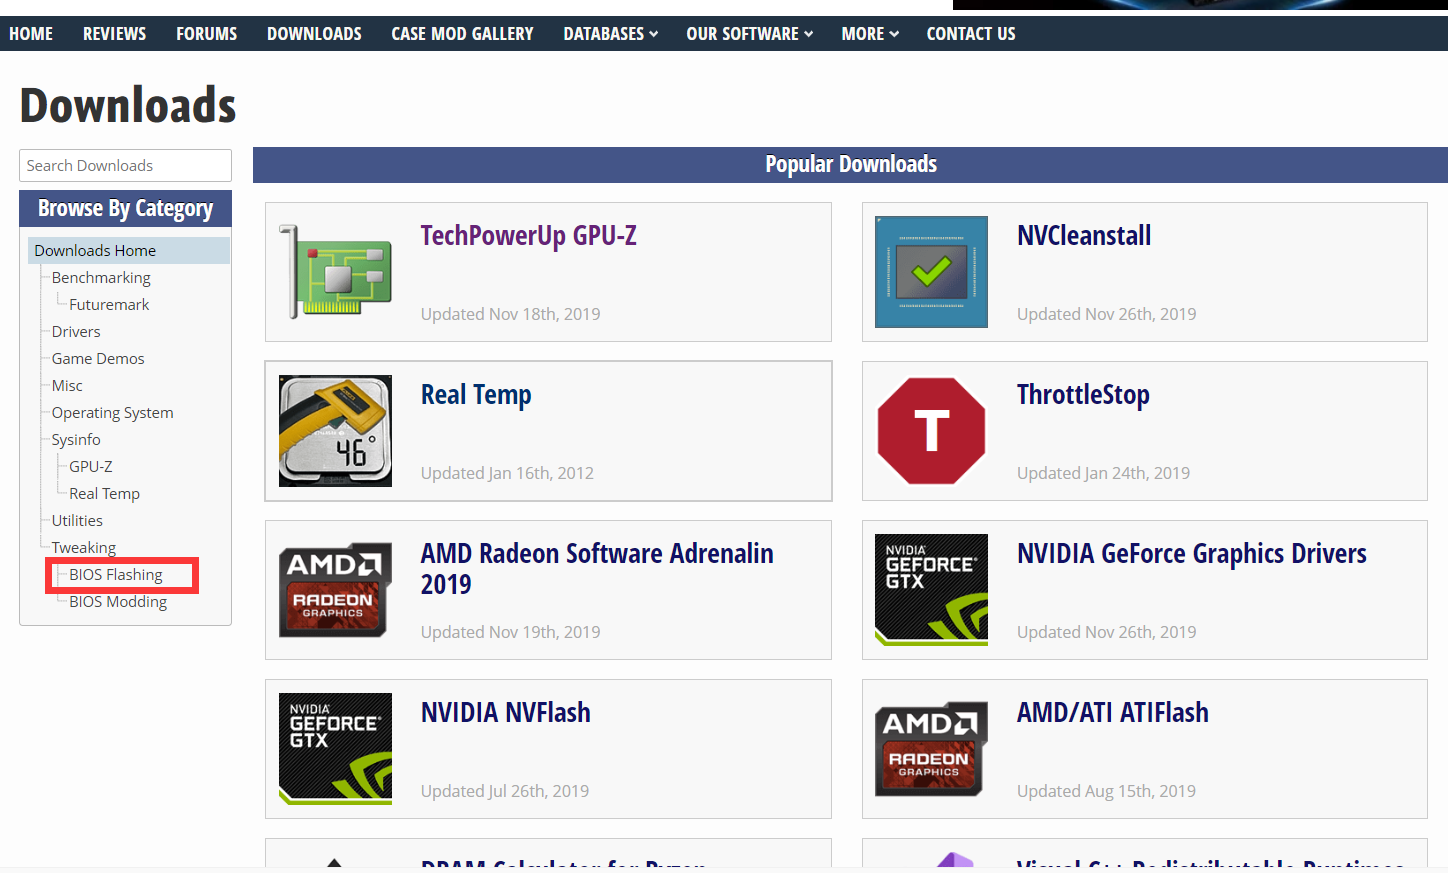Click the Real Temp thermometer icon
The height and width of the screenshot is (873, 1448).
pos(335,431)
